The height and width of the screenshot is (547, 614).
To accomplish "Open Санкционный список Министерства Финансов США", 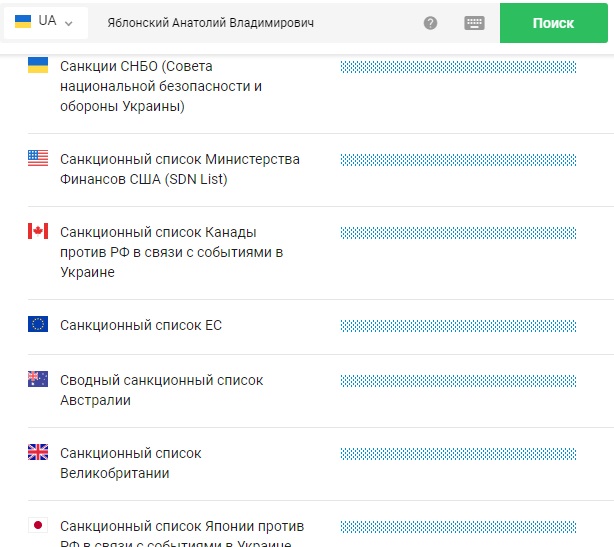I will [x=179, y=169].
